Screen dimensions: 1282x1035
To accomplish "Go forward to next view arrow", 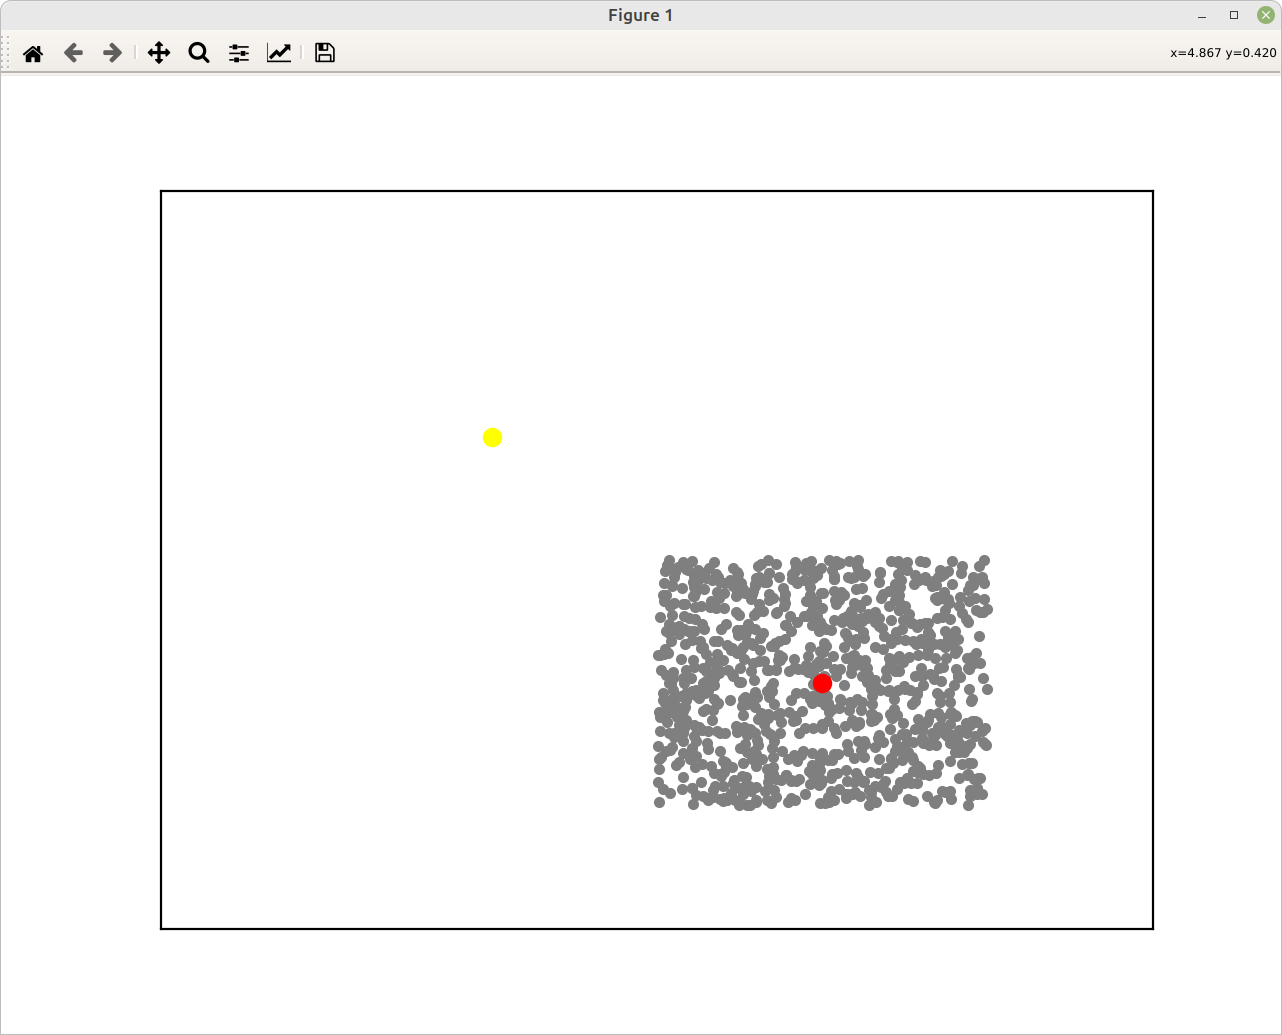I will (113, 53).
